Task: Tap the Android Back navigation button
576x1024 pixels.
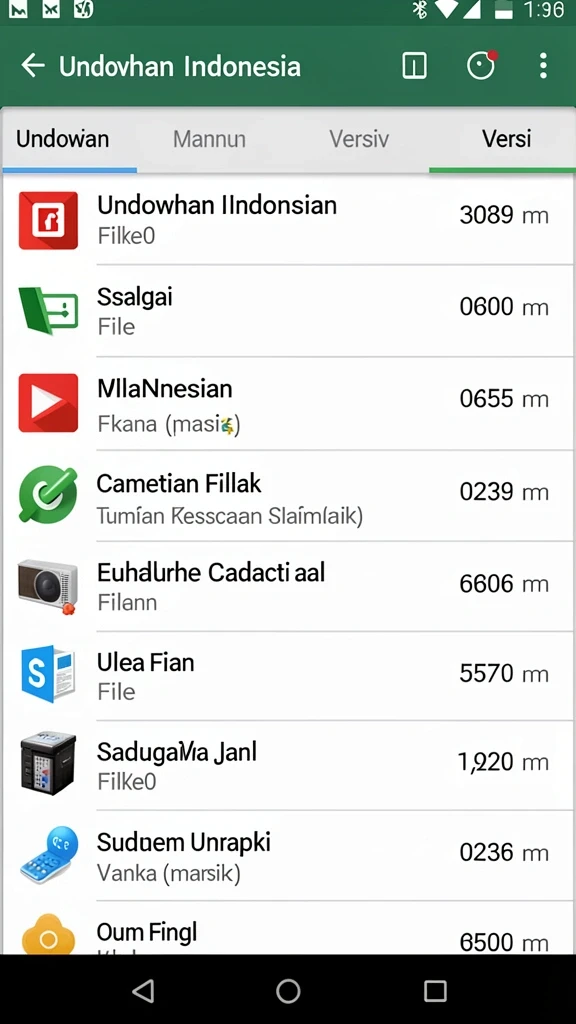Action: pos(143,991)
